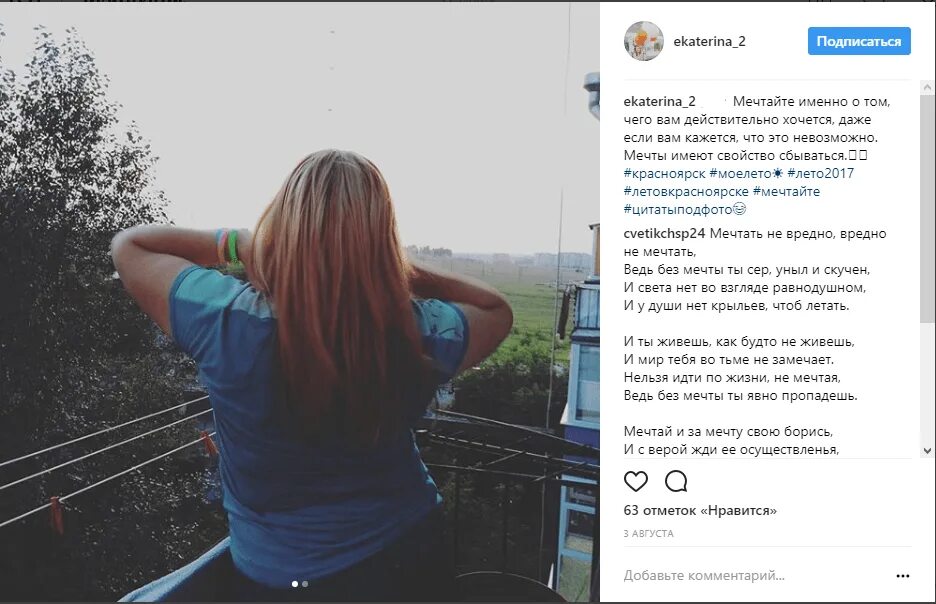The image size is (936, 604).
Task: Open ekaterina_2 profile avatar
Action: (644, 41)
